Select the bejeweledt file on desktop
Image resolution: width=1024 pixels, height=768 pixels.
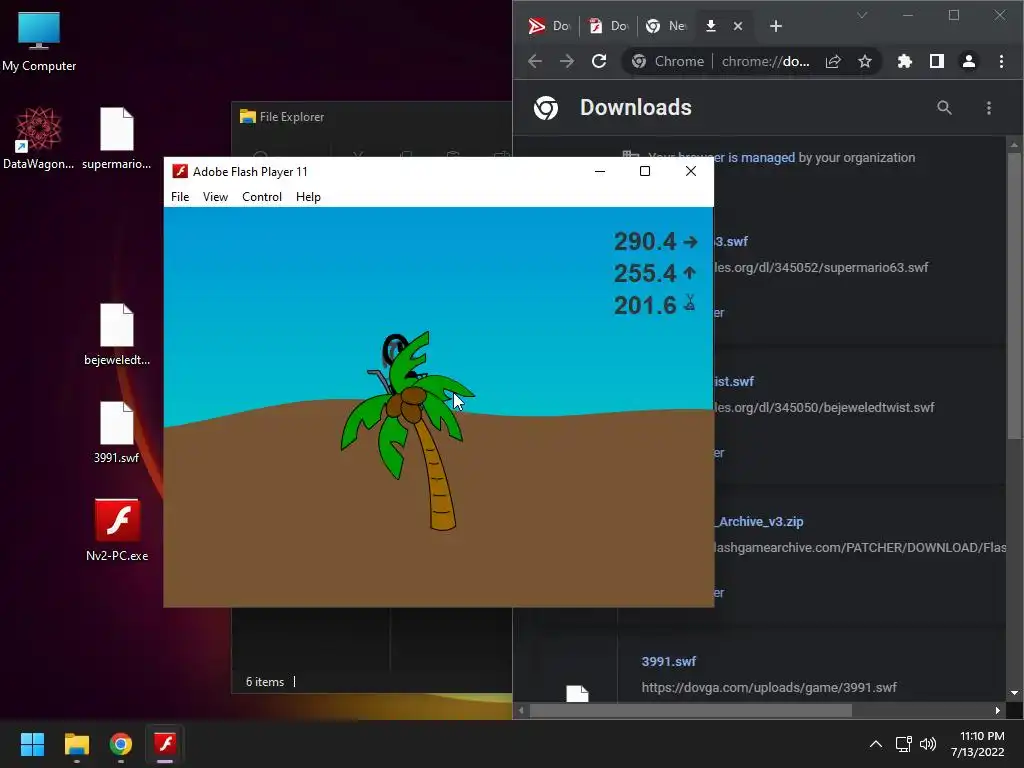(x=116, y=334)
